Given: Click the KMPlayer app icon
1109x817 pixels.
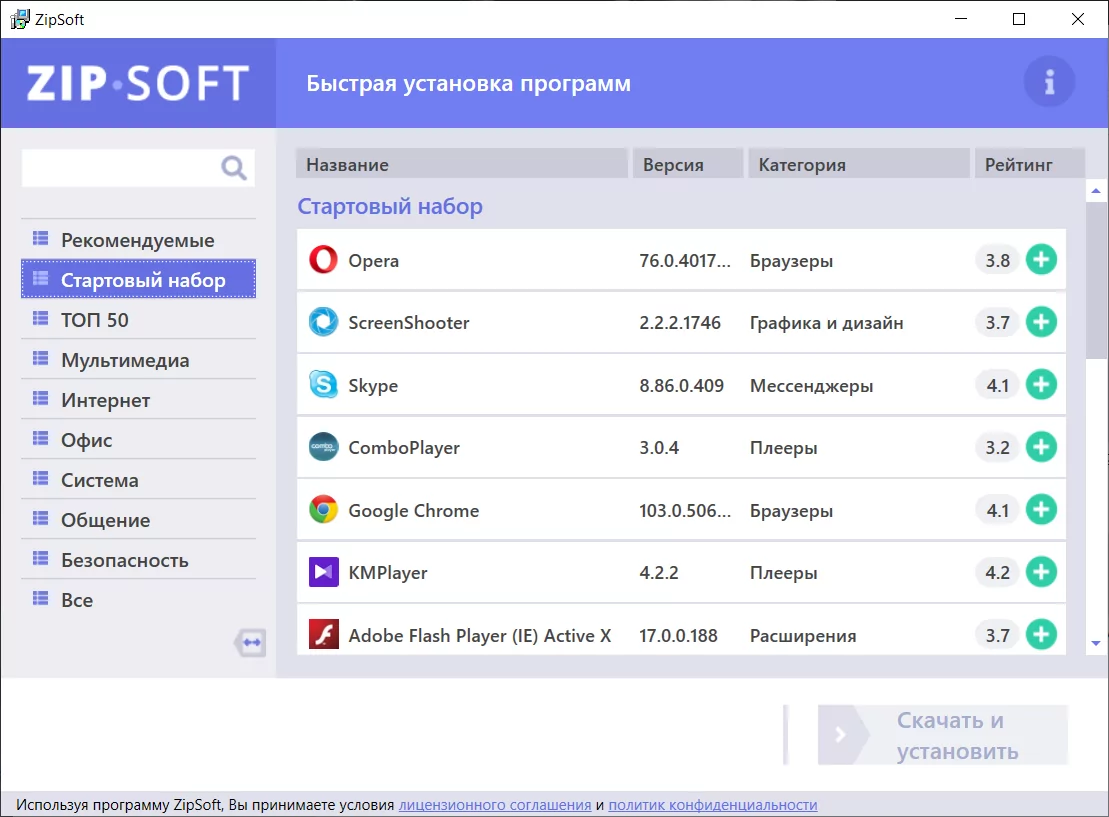Looking at the screenshot, I should click(323, 572).
